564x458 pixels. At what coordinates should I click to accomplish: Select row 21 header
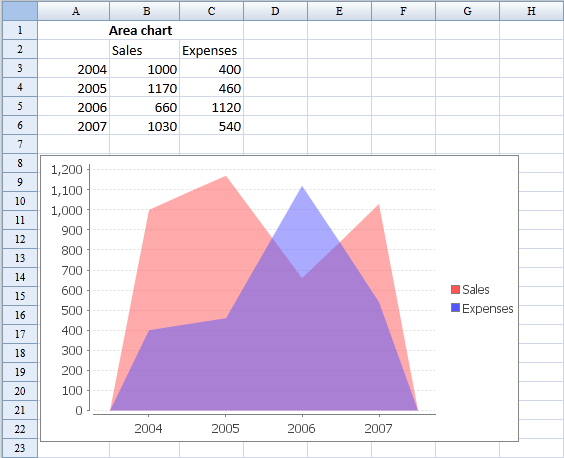(x=20, y=410)
